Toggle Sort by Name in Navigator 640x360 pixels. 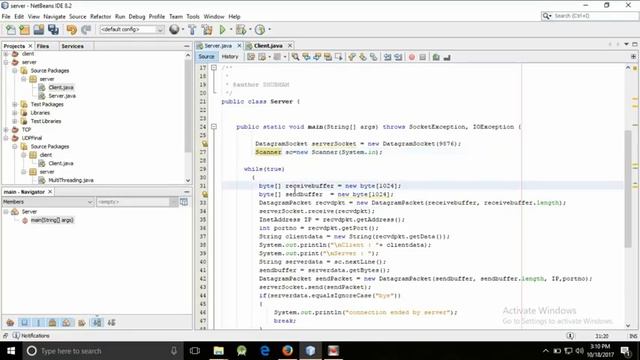click(97, 322)
